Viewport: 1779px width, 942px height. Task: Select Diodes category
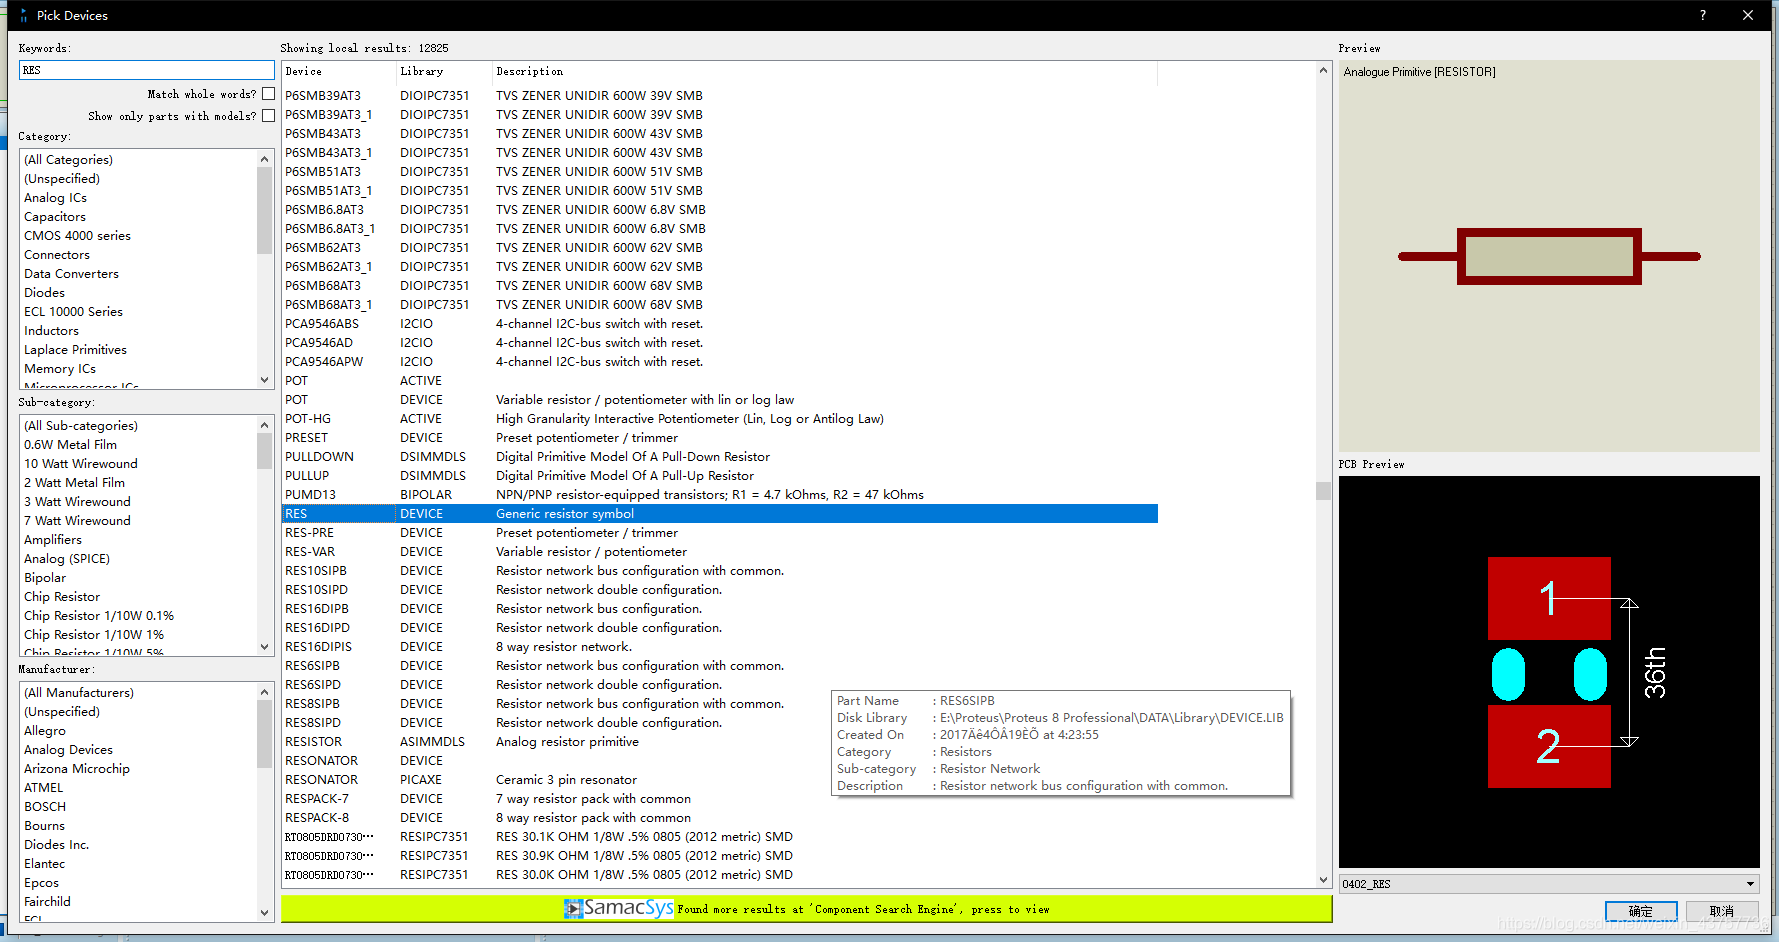[44, 292]
